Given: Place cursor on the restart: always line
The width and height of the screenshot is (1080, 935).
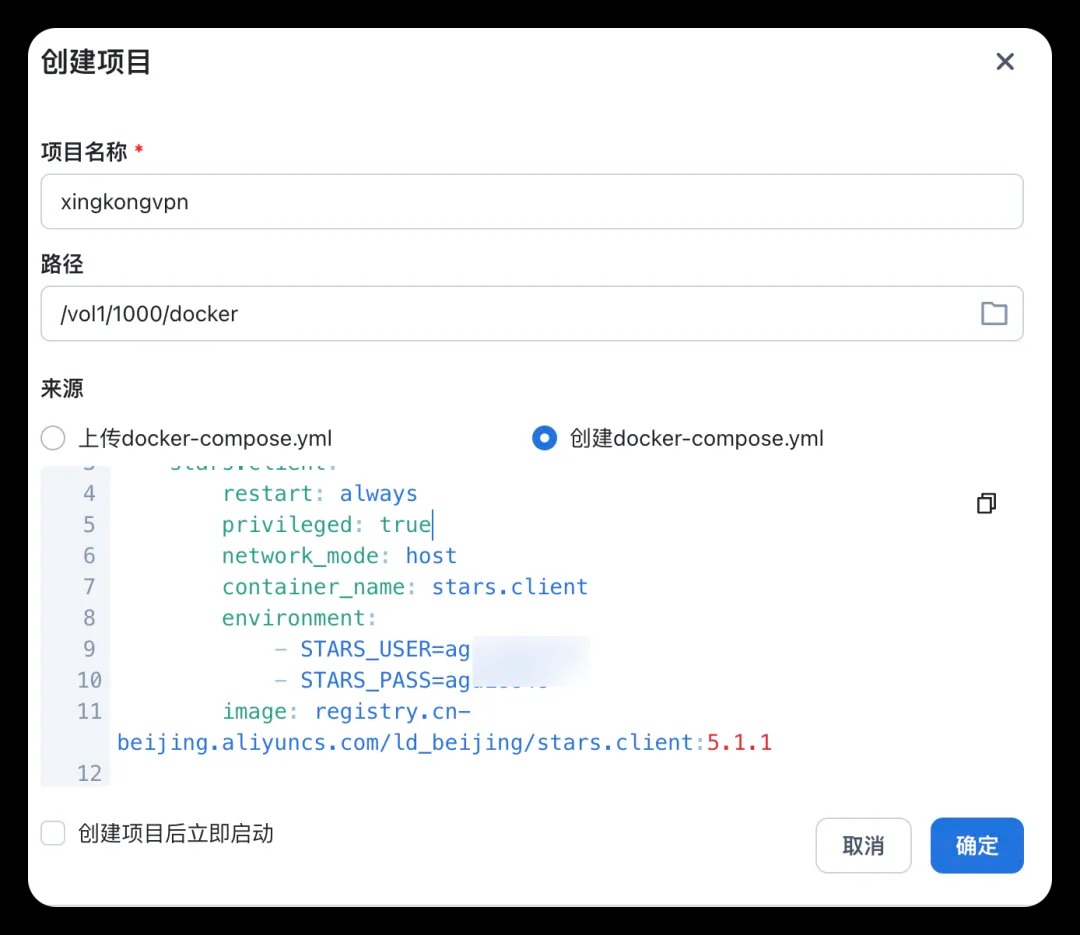Looking at the screenshot, I should tap(320, 494).
